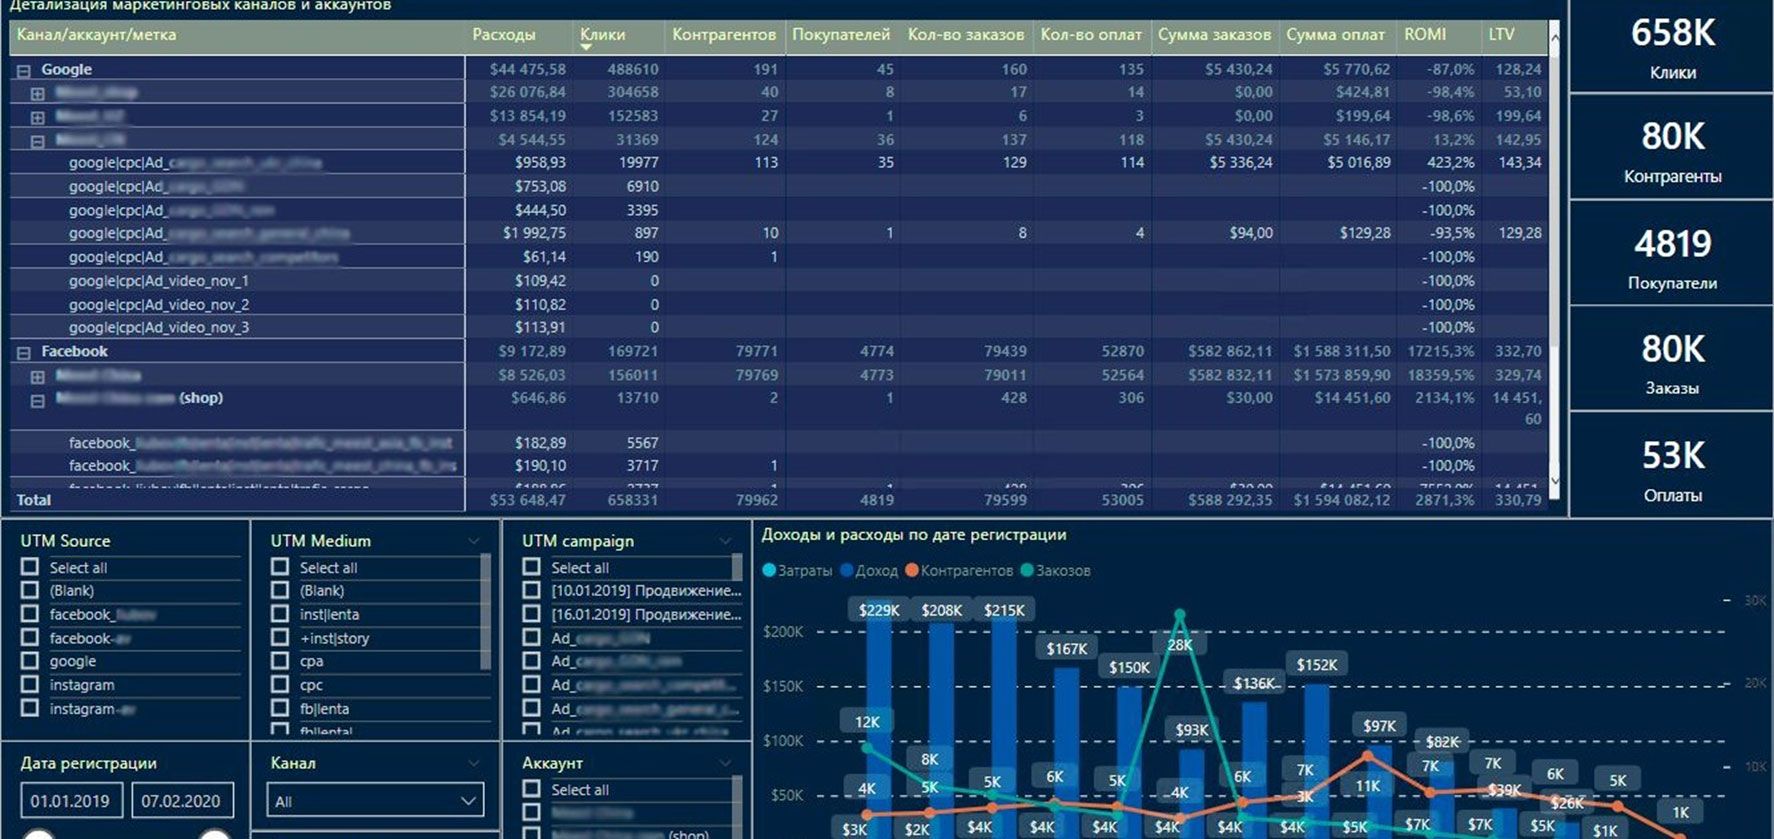Image resolution: width=1774 pixels, height=839 pixels.
Task: Tick fb|lenta in UTM Medium
Action: click(280, 708)
